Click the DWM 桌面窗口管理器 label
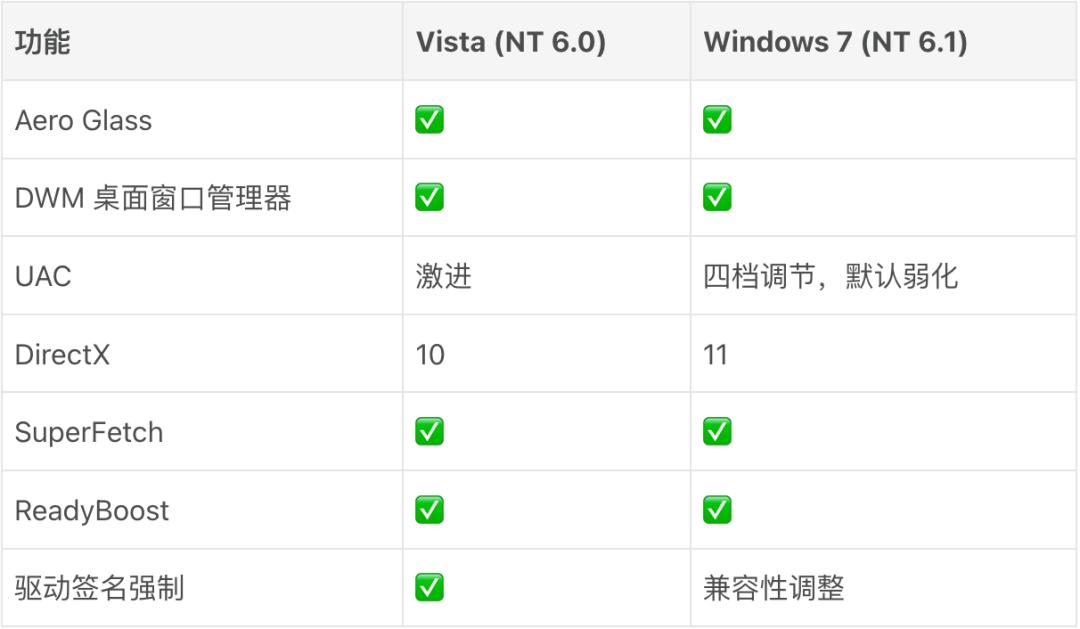The image size is (1080, 629). coord(153,198)
